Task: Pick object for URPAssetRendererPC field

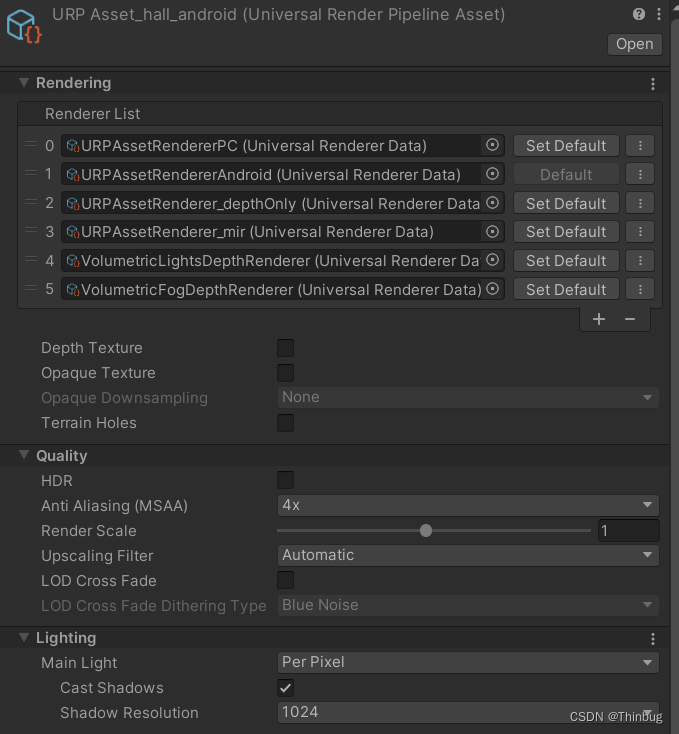Action: [x=492, y=145]
